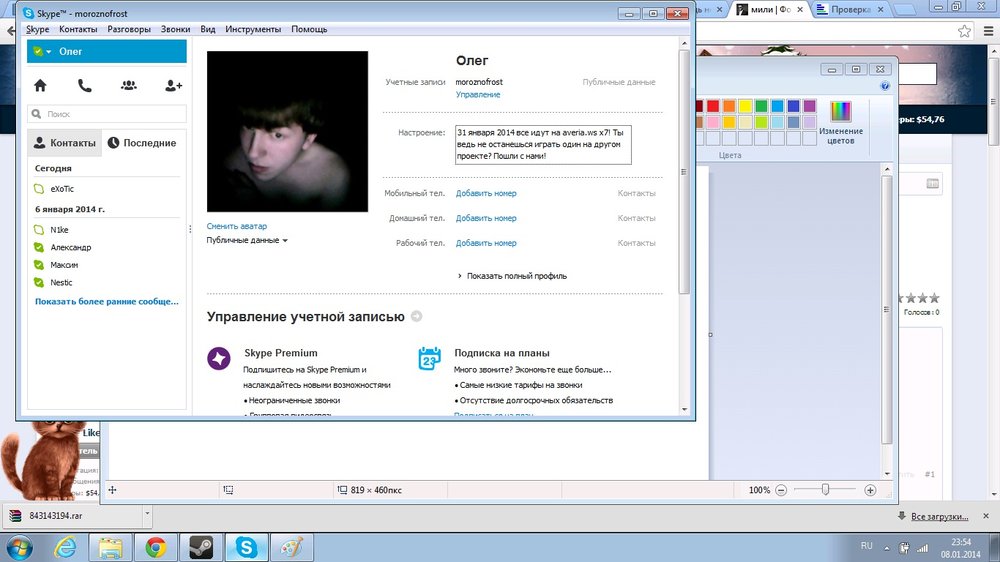Click the Сменить аватар link
1000x562 pixels.
point(237,226)
